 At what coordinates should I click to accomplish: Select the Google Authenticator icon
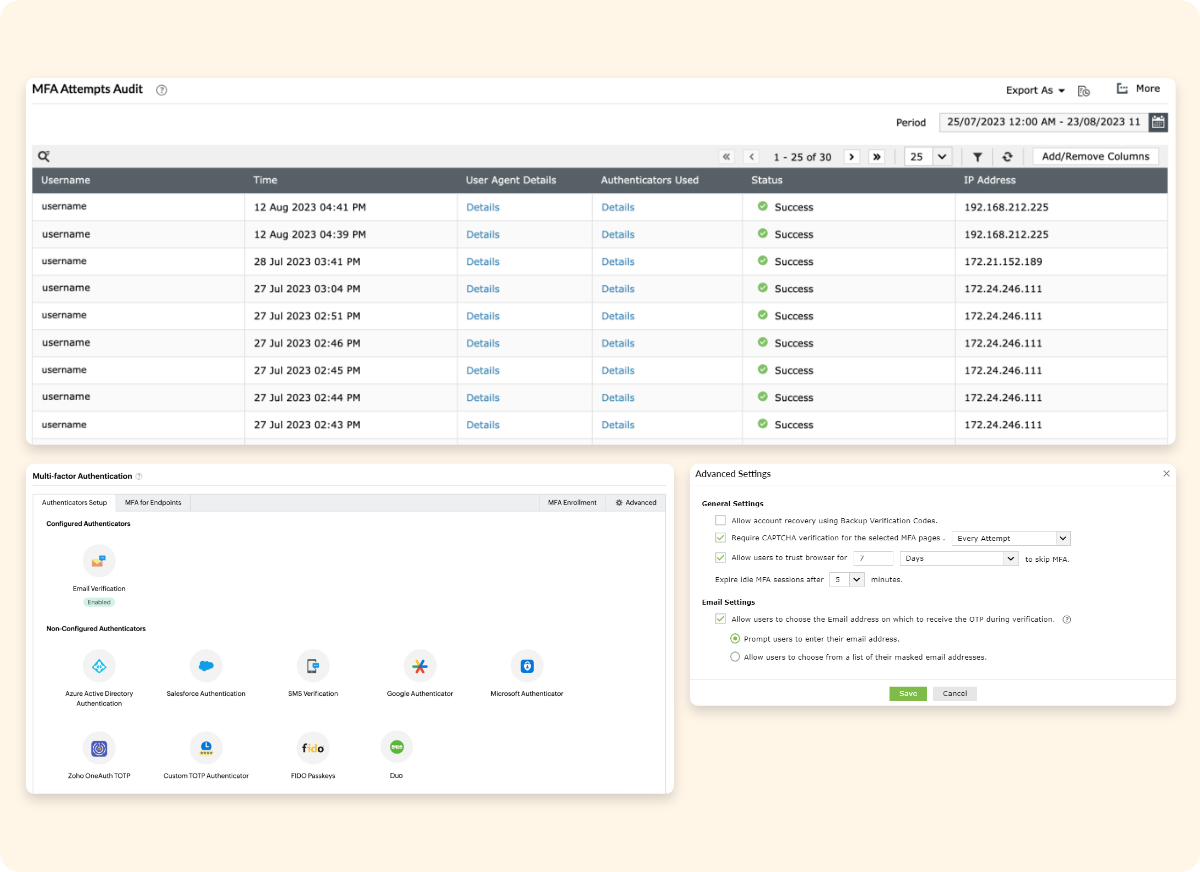pos(420,666)
